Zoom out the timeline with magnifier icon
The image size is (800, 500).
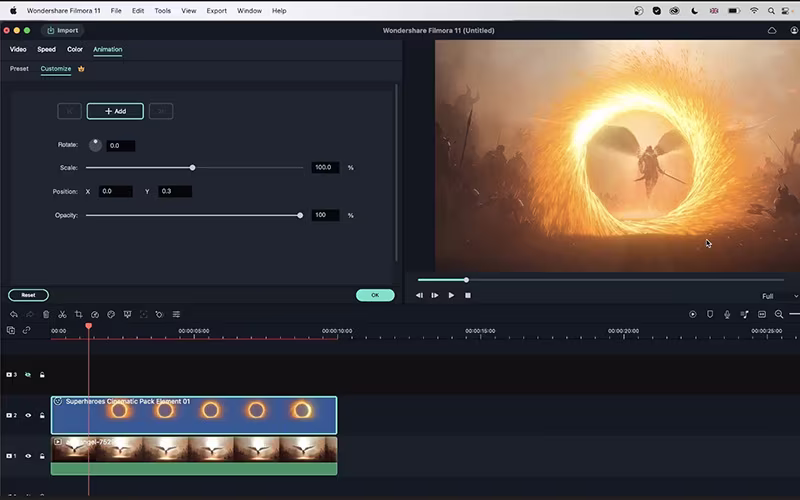coord(779,314)
